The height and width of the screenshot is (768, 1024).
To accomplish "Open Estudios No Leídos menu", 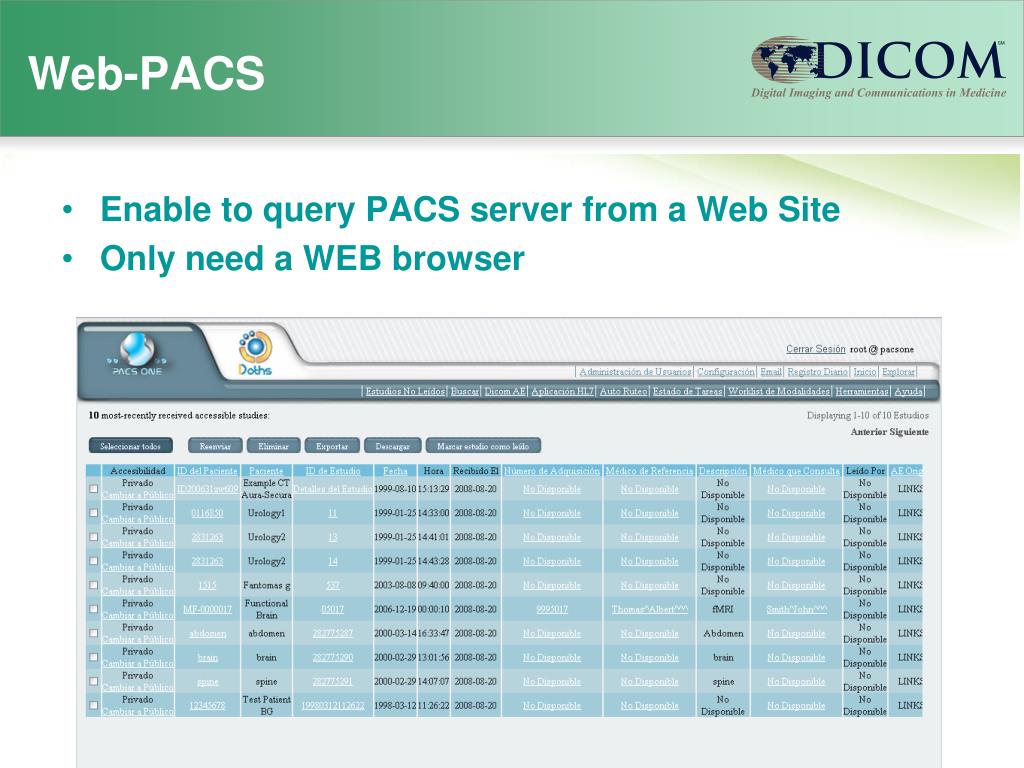I will click(x=405, y=391).
